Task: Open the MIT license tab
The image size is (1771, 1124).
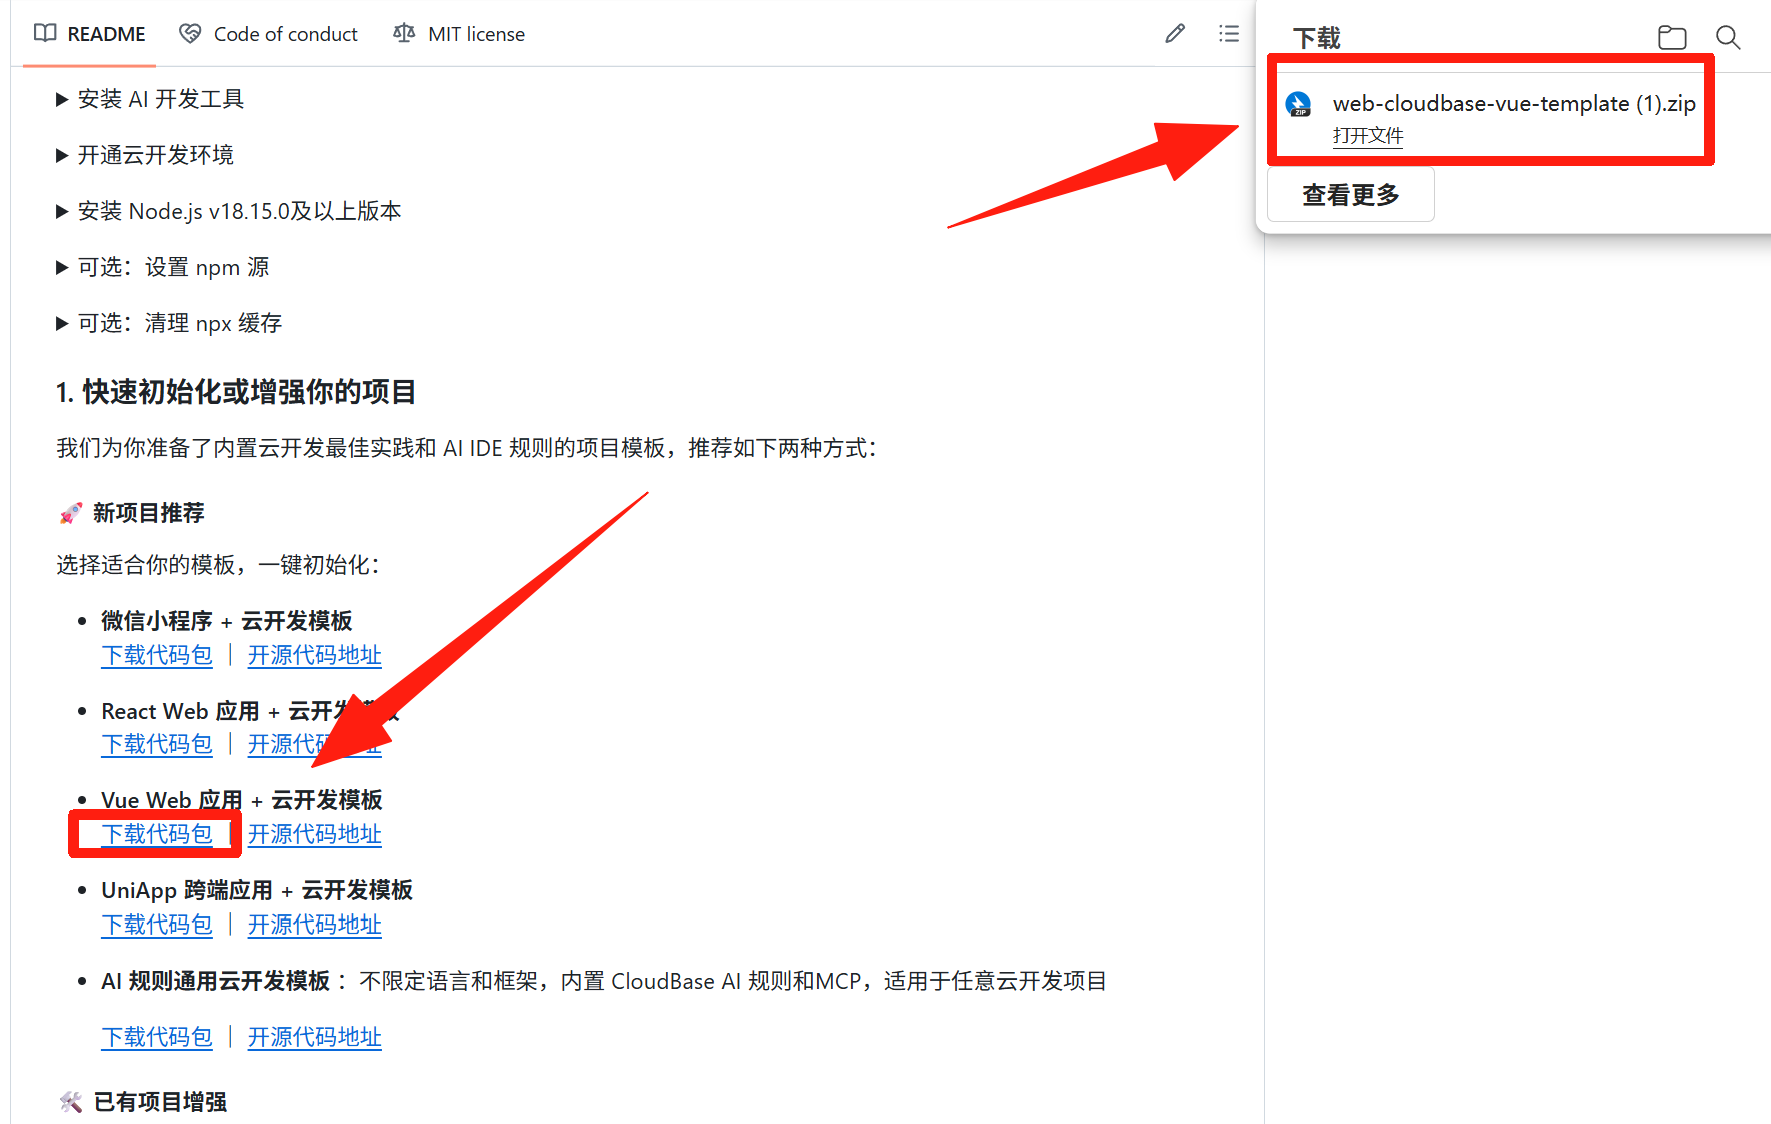Action: point(459,34)
